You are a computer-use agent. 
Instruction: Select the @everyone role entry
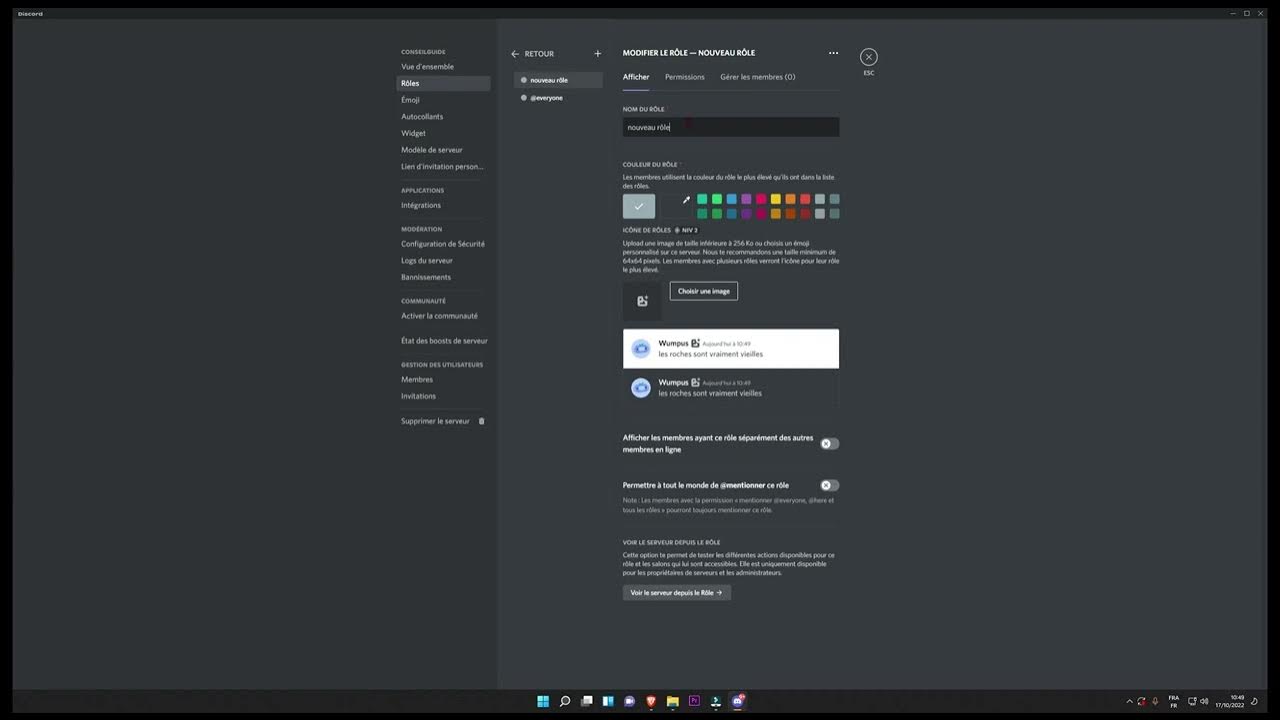pos(558,98)
